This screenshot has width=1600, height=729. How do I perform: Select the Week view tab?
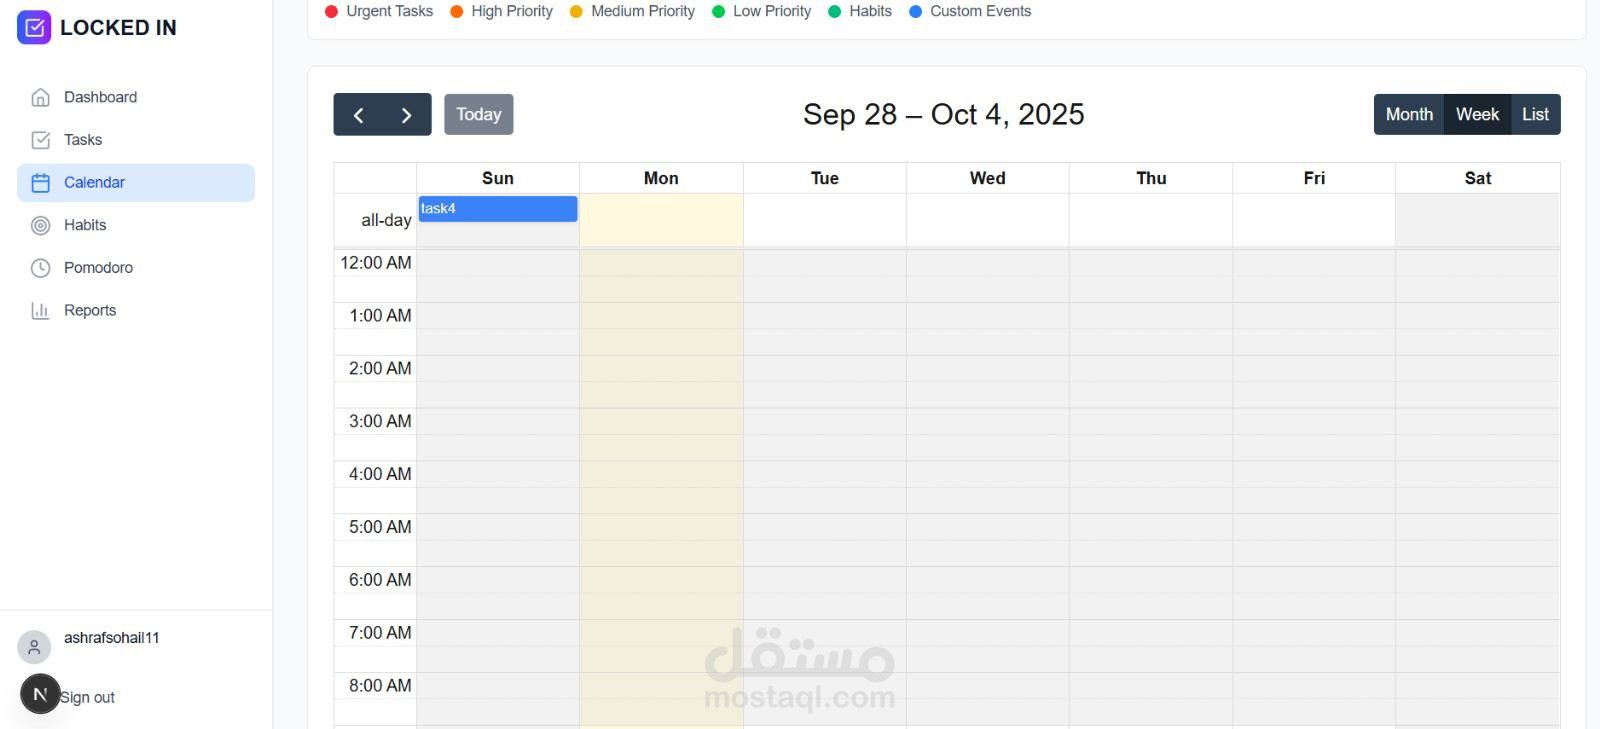pos(1477,115)
